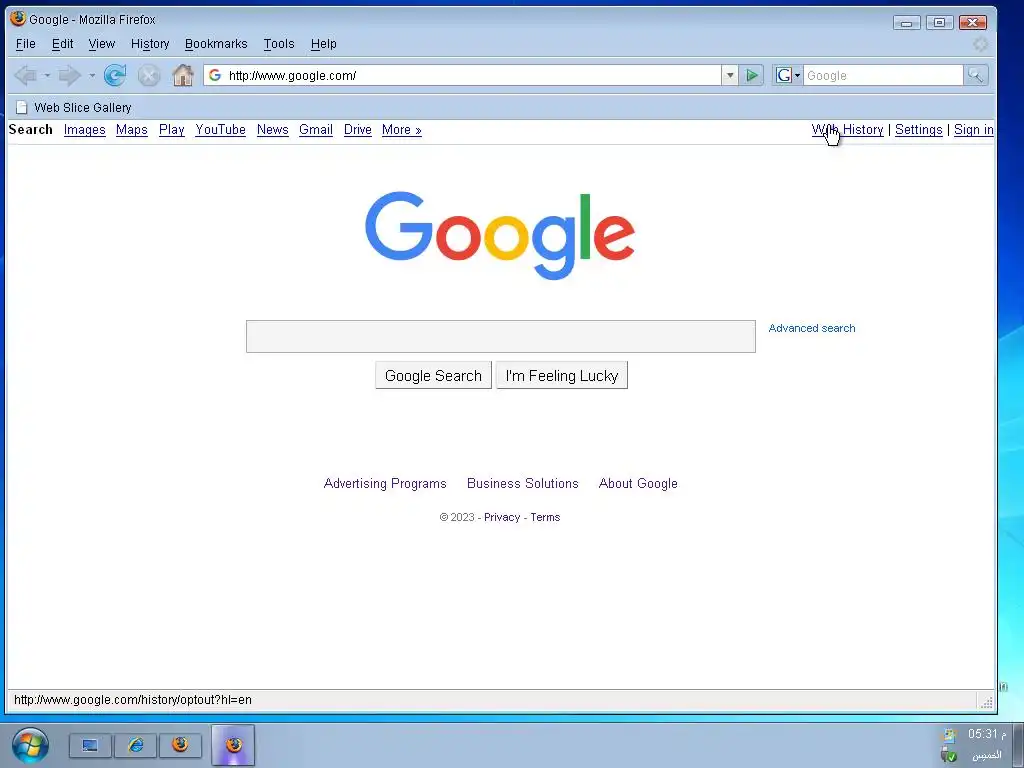Screen dimensions: 1024x768
Task: Click the Show desktop strip at taskbar end
Action: pyautogui.click(x=1017, y=745)
